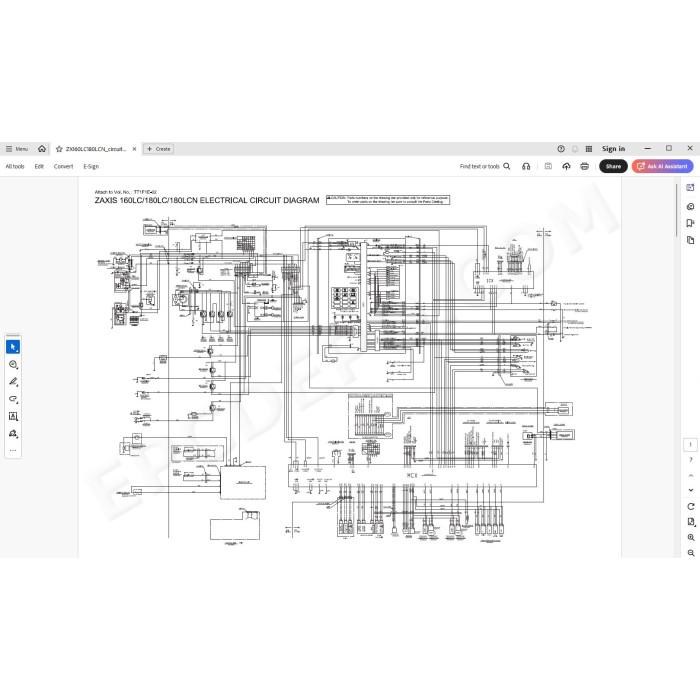Open the E-Sign tab
This screenshot has height=700, width=700.
[x=91, y=167]
